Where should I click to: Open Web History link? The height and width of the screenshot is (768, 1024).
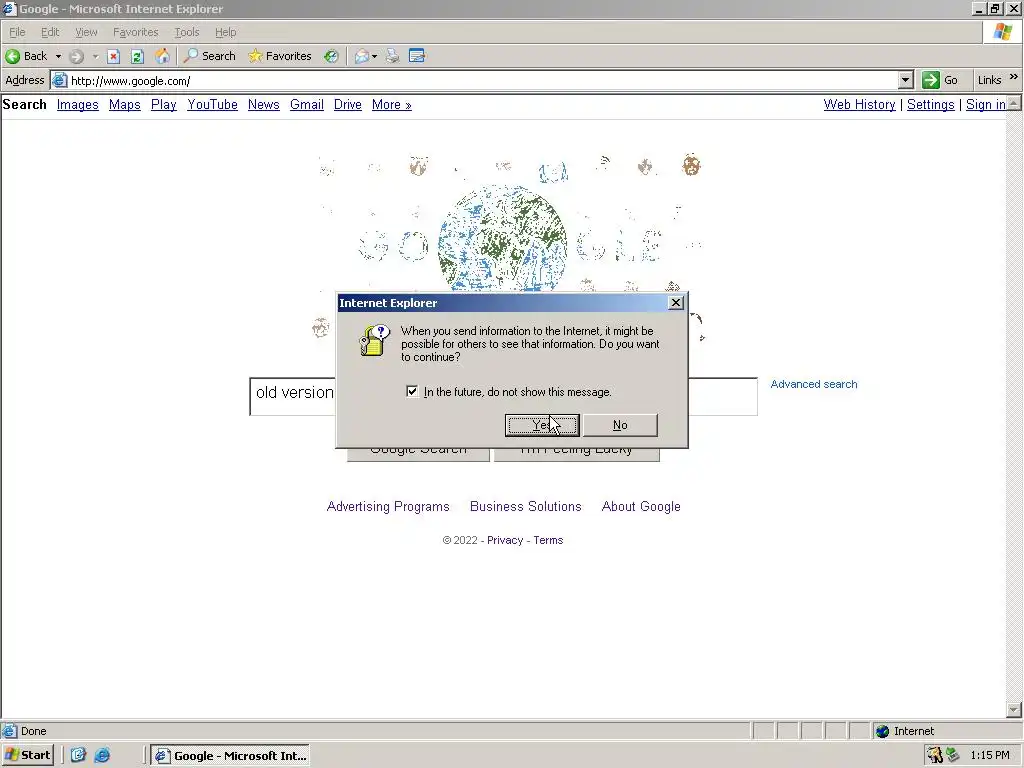859,104
